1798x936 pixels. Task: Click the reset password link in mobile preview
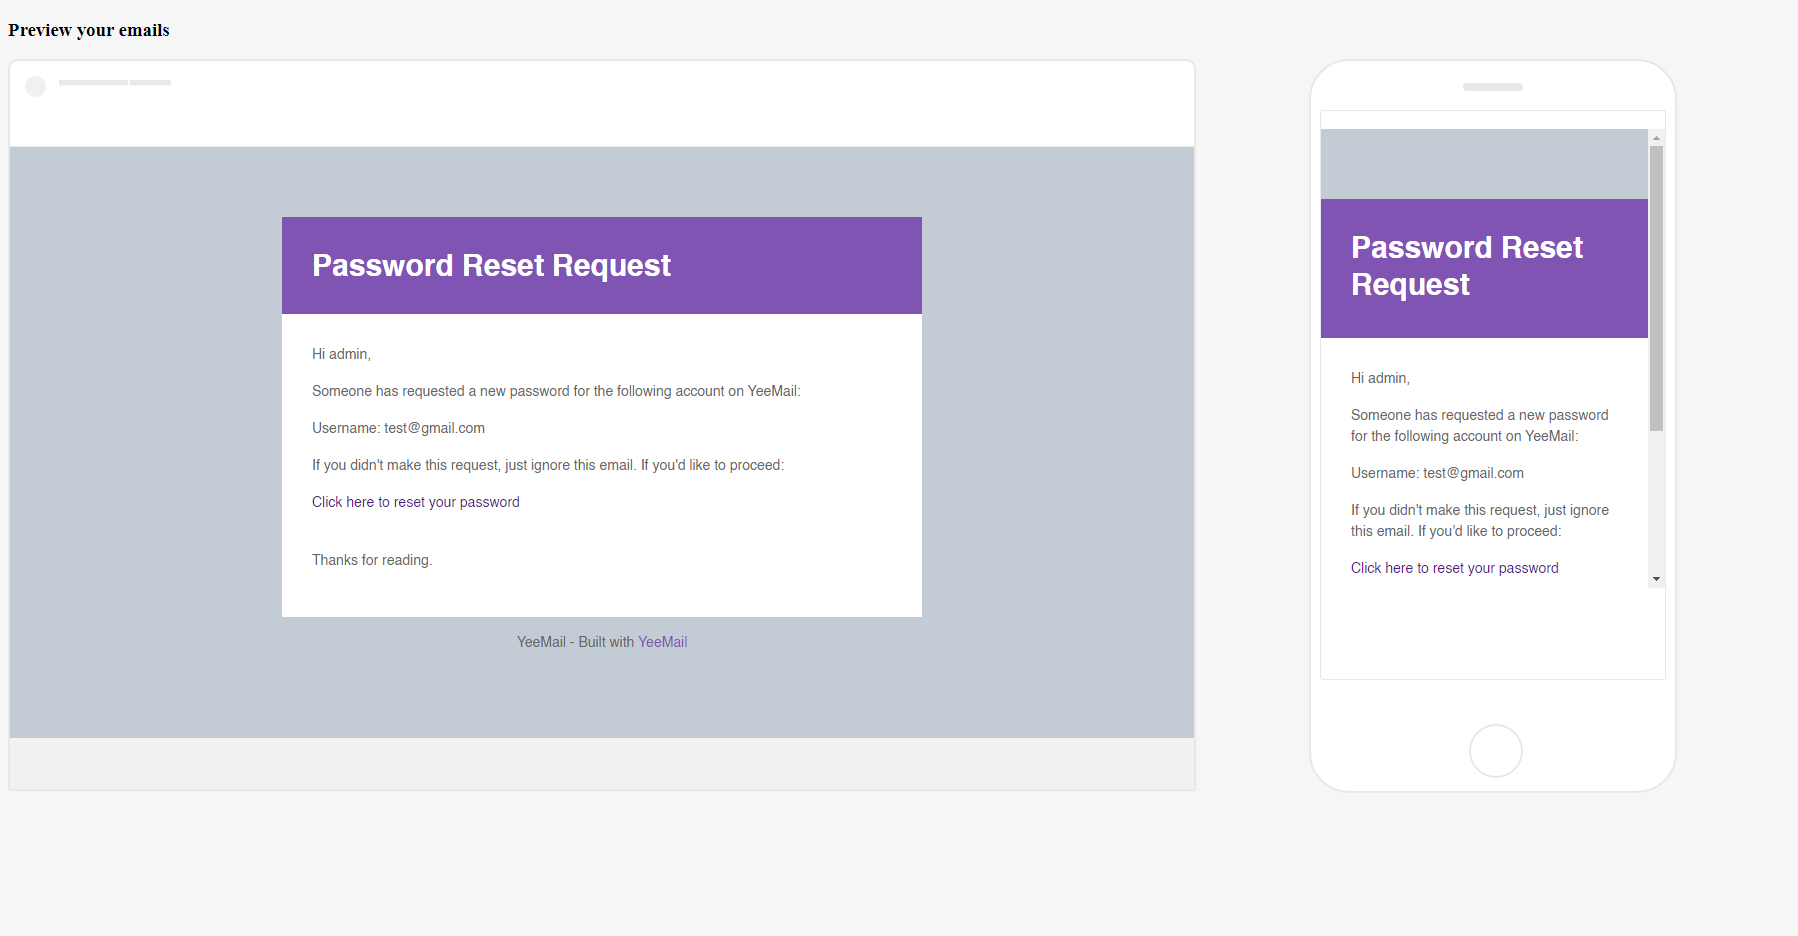1454,568
